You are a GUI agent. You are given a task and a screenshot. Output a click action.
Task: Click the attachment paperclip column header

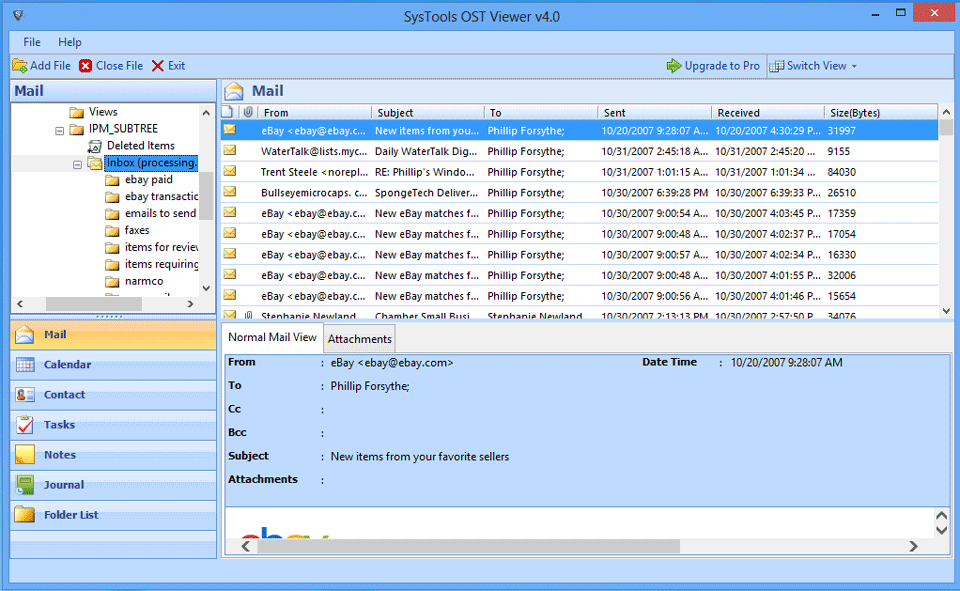pos(248,112)
